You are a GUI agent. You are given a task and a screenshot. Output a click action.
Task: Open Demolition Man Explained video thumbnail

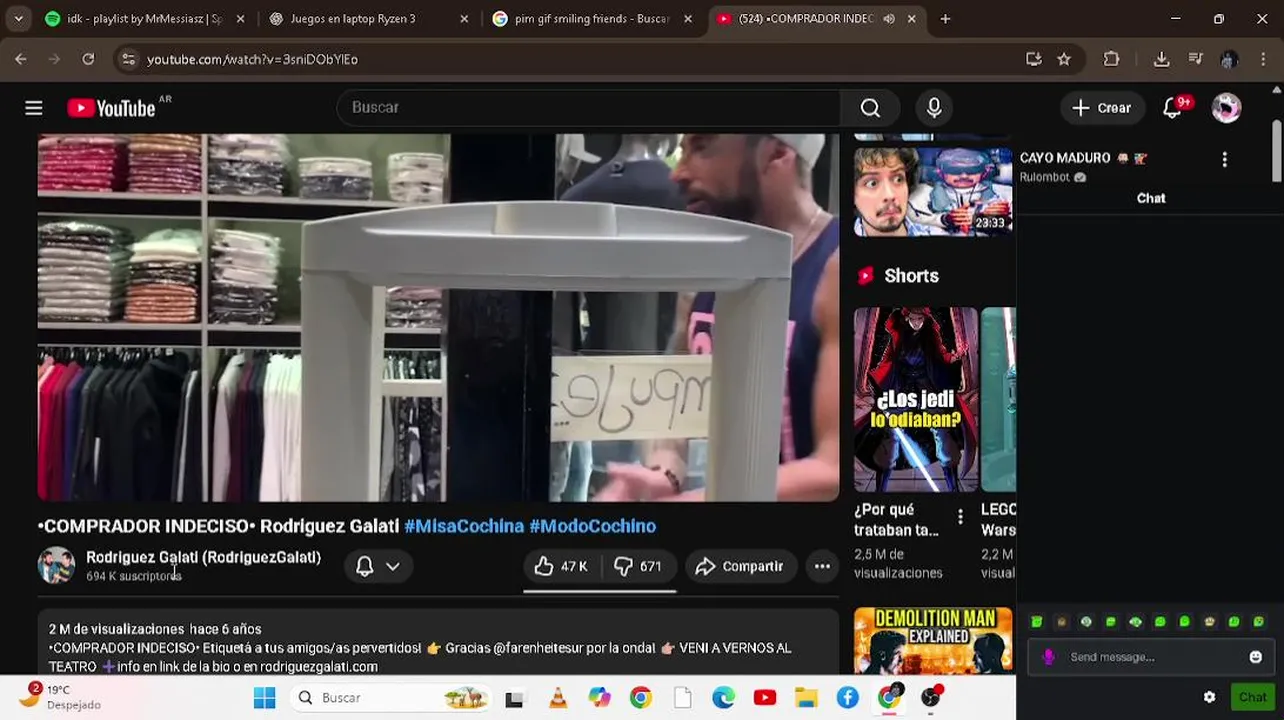(933, 641)
